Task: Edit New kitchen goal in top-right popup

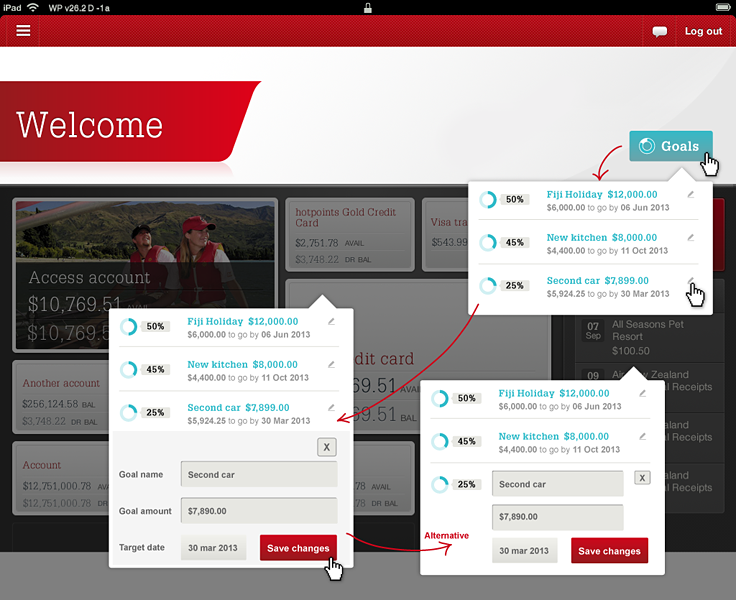Action: (690, 238)
